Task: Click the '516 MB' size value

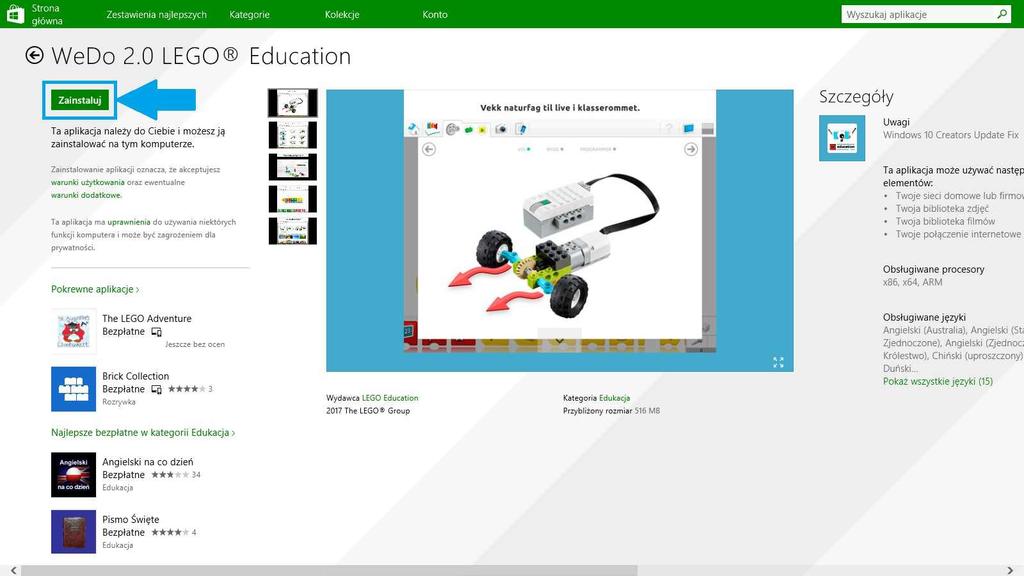Action: 647,411
